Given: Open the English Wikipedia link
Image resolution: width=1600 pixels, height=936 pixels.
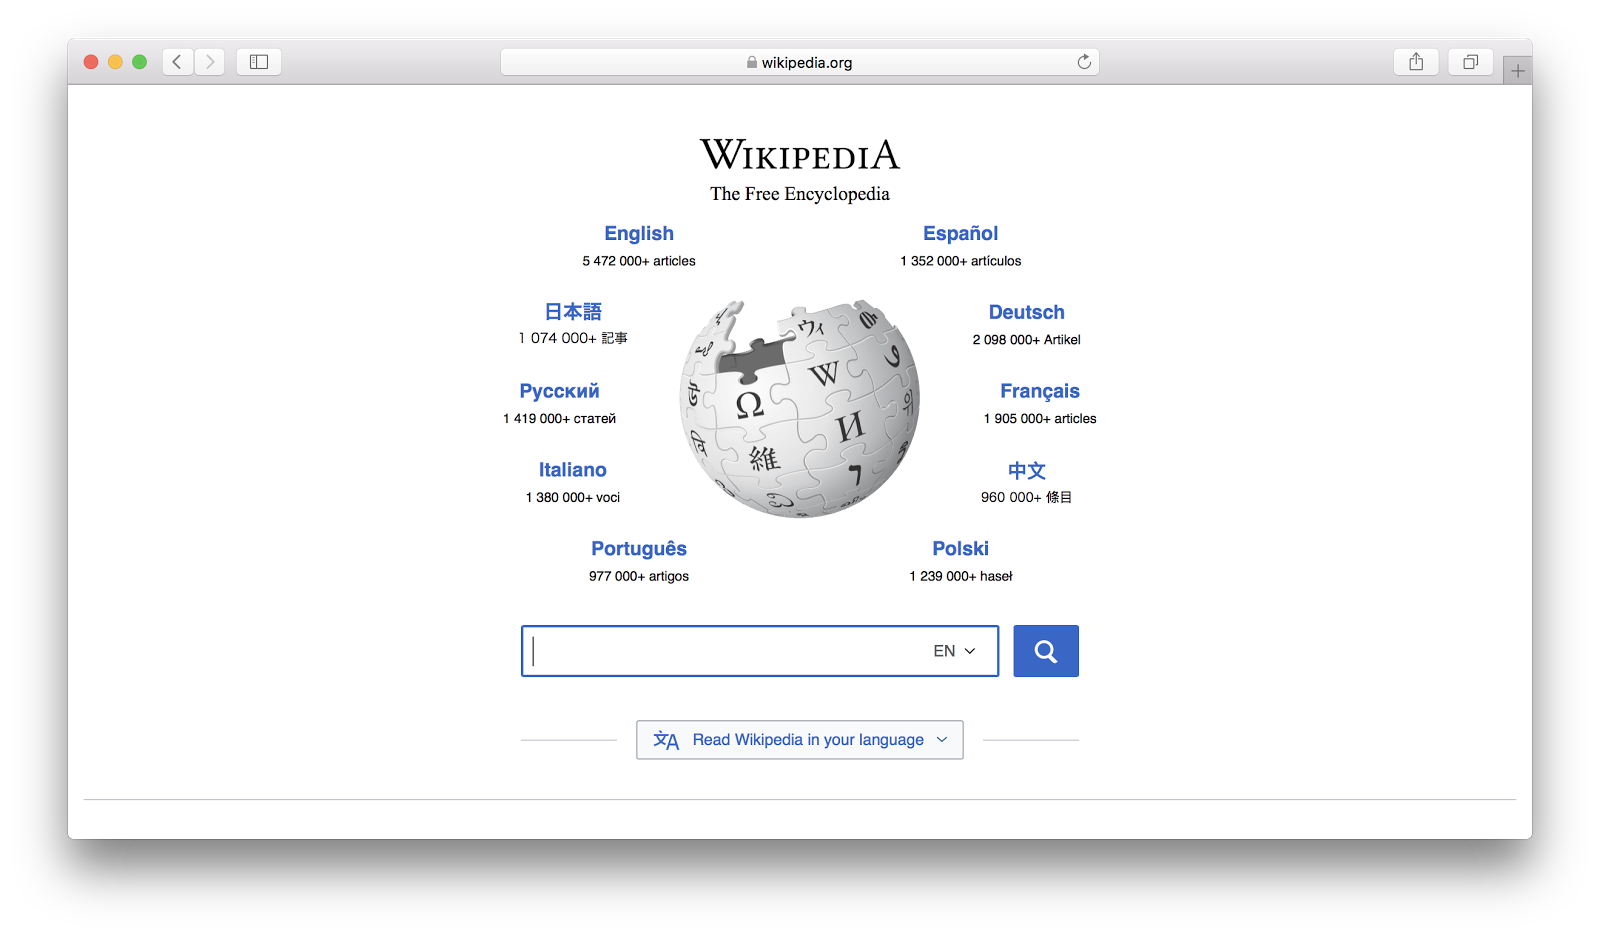Looking at the screenshot, I should (x=639, y=233).
